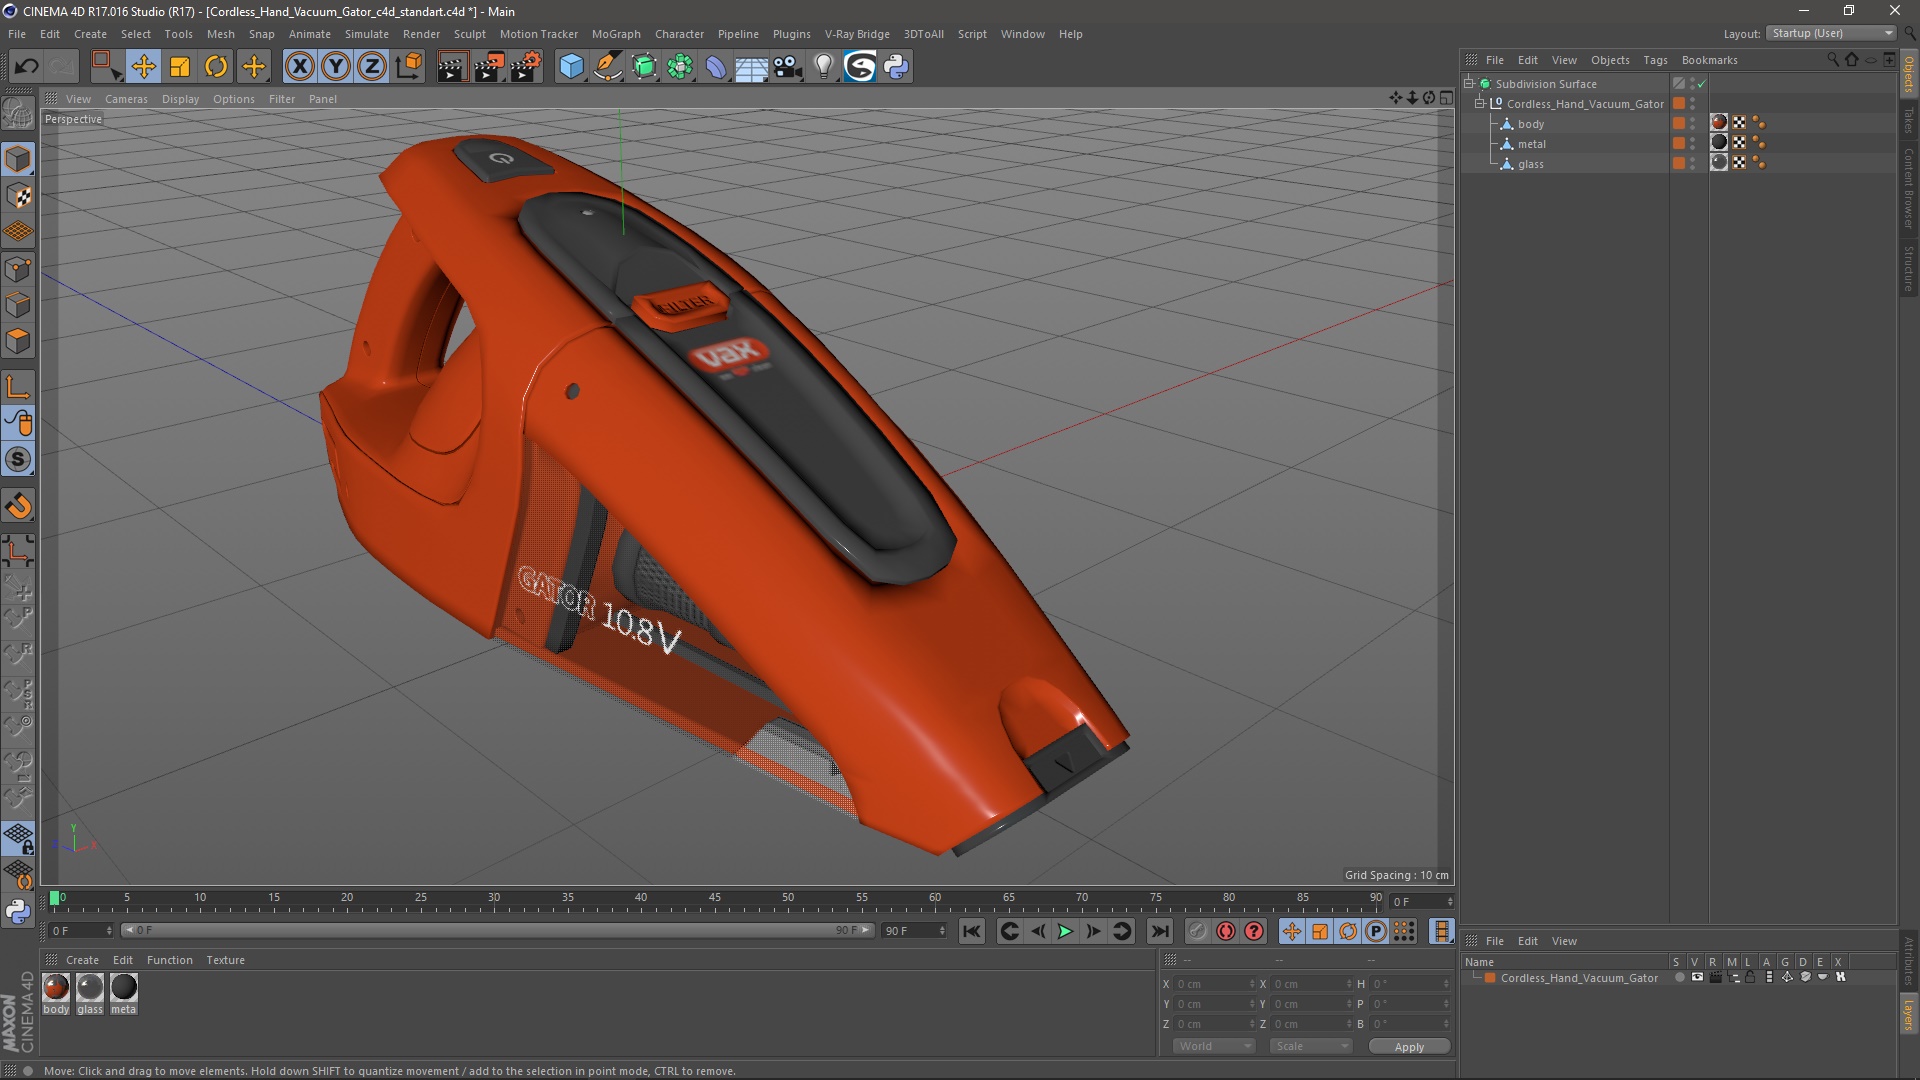Click the Apply button
Viewport: 1920px width, 1080px height.
[x=1409, y=1047]
